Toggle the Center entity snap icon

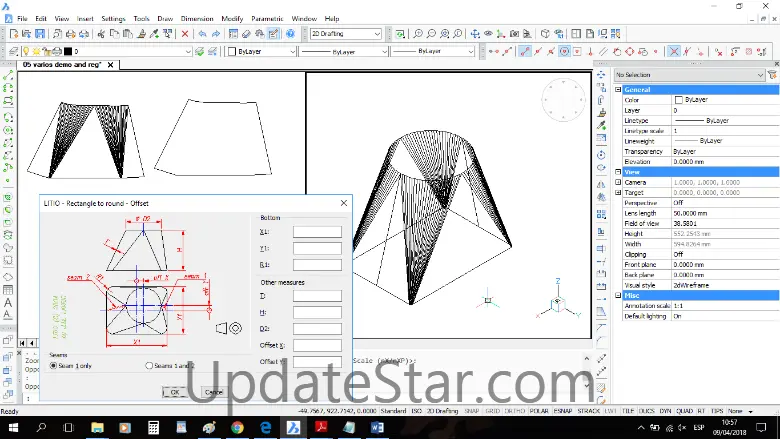pos(564,51)
